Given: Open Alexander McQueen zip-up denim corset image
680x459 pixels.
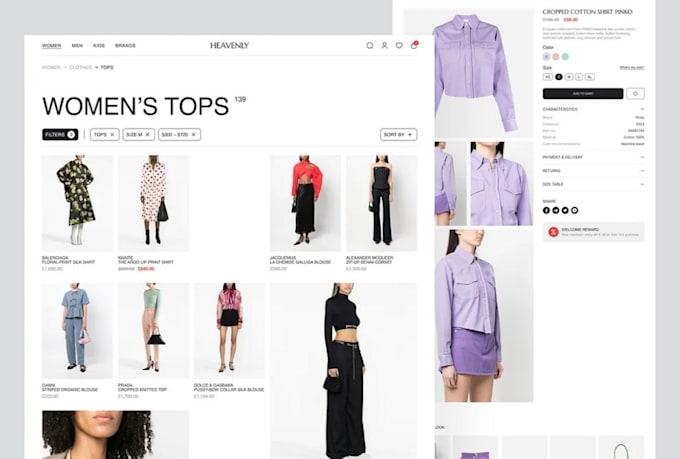Looking at the screenshot, I should coord(382,203).
